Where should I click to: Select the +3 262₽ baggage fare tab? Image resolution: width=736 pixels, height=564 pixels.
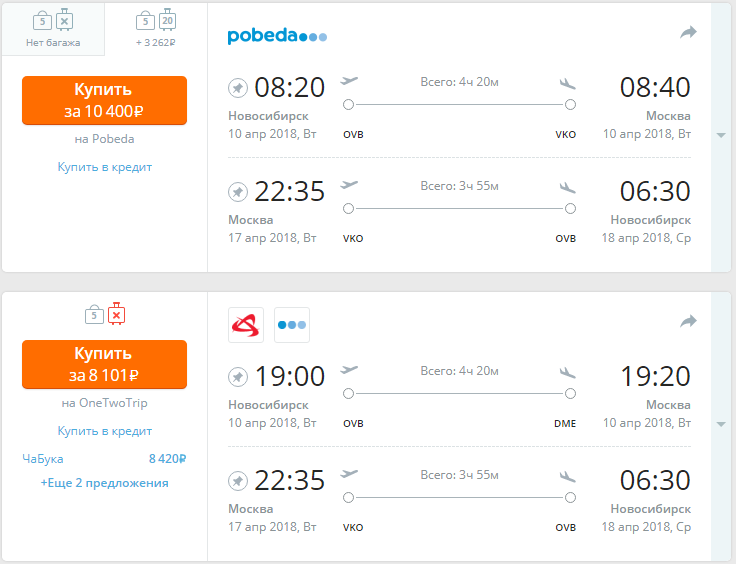156,29
